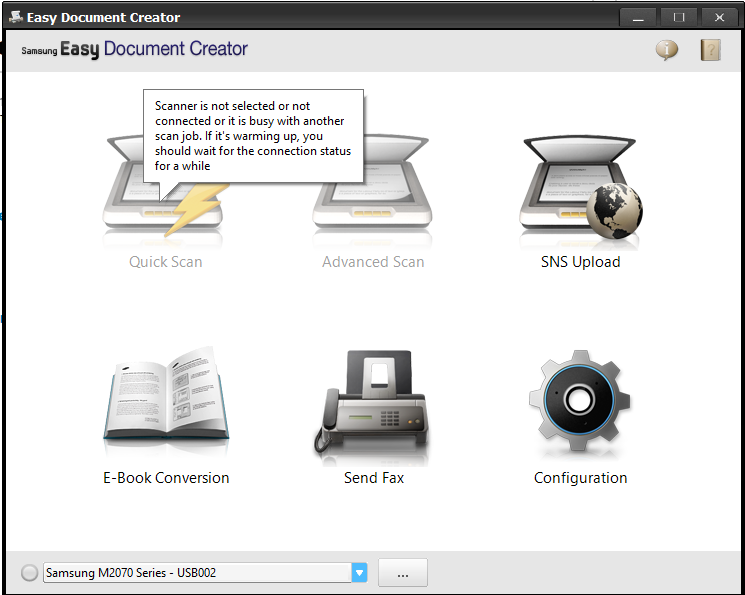The image size is (745, 595).
Task: Show program information speech-bubble icon
Action: tap(667, 49)
